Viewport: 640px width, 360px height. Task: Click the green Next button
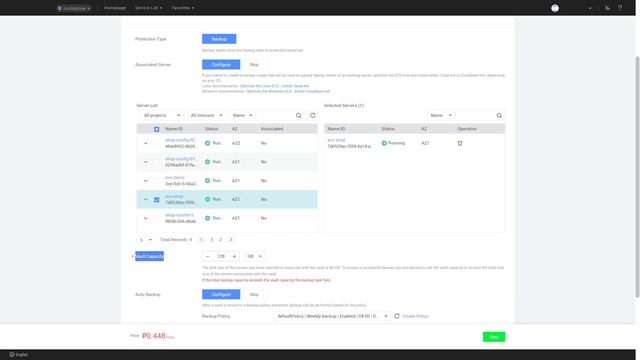[x=494, y=337]
